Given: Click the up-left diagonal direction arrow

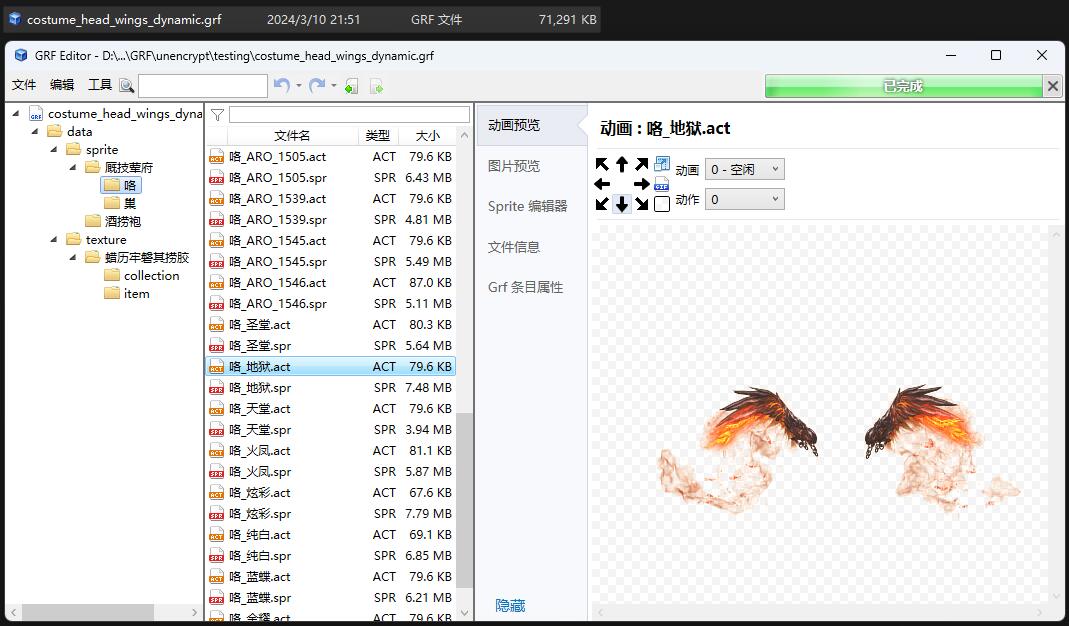Looking at the screenshot, I should pyautogui.click(x=602, y=164).
